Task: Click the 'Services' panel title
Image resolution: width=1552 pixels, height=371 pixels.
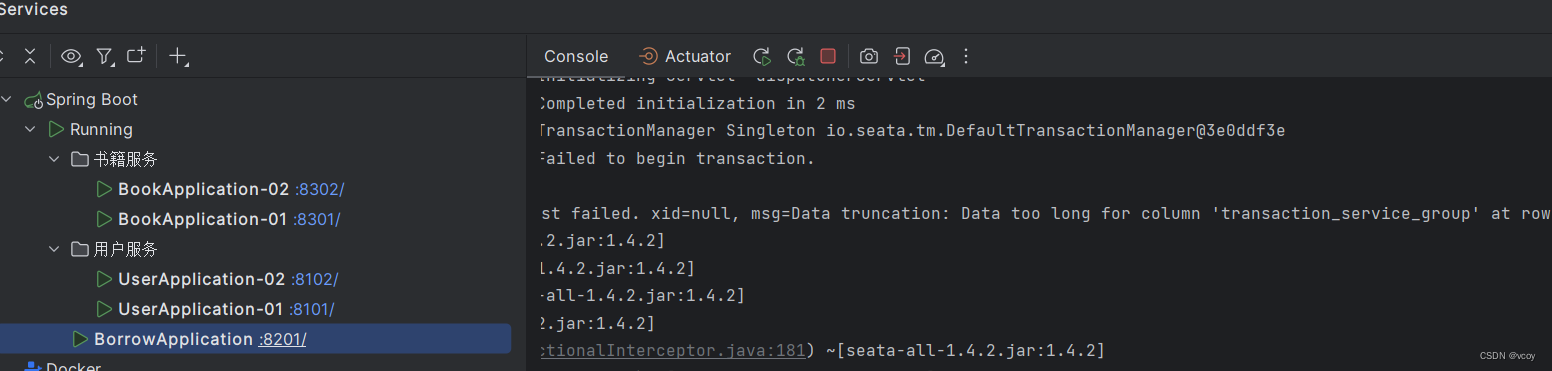Action: click(x=33, y=10)
